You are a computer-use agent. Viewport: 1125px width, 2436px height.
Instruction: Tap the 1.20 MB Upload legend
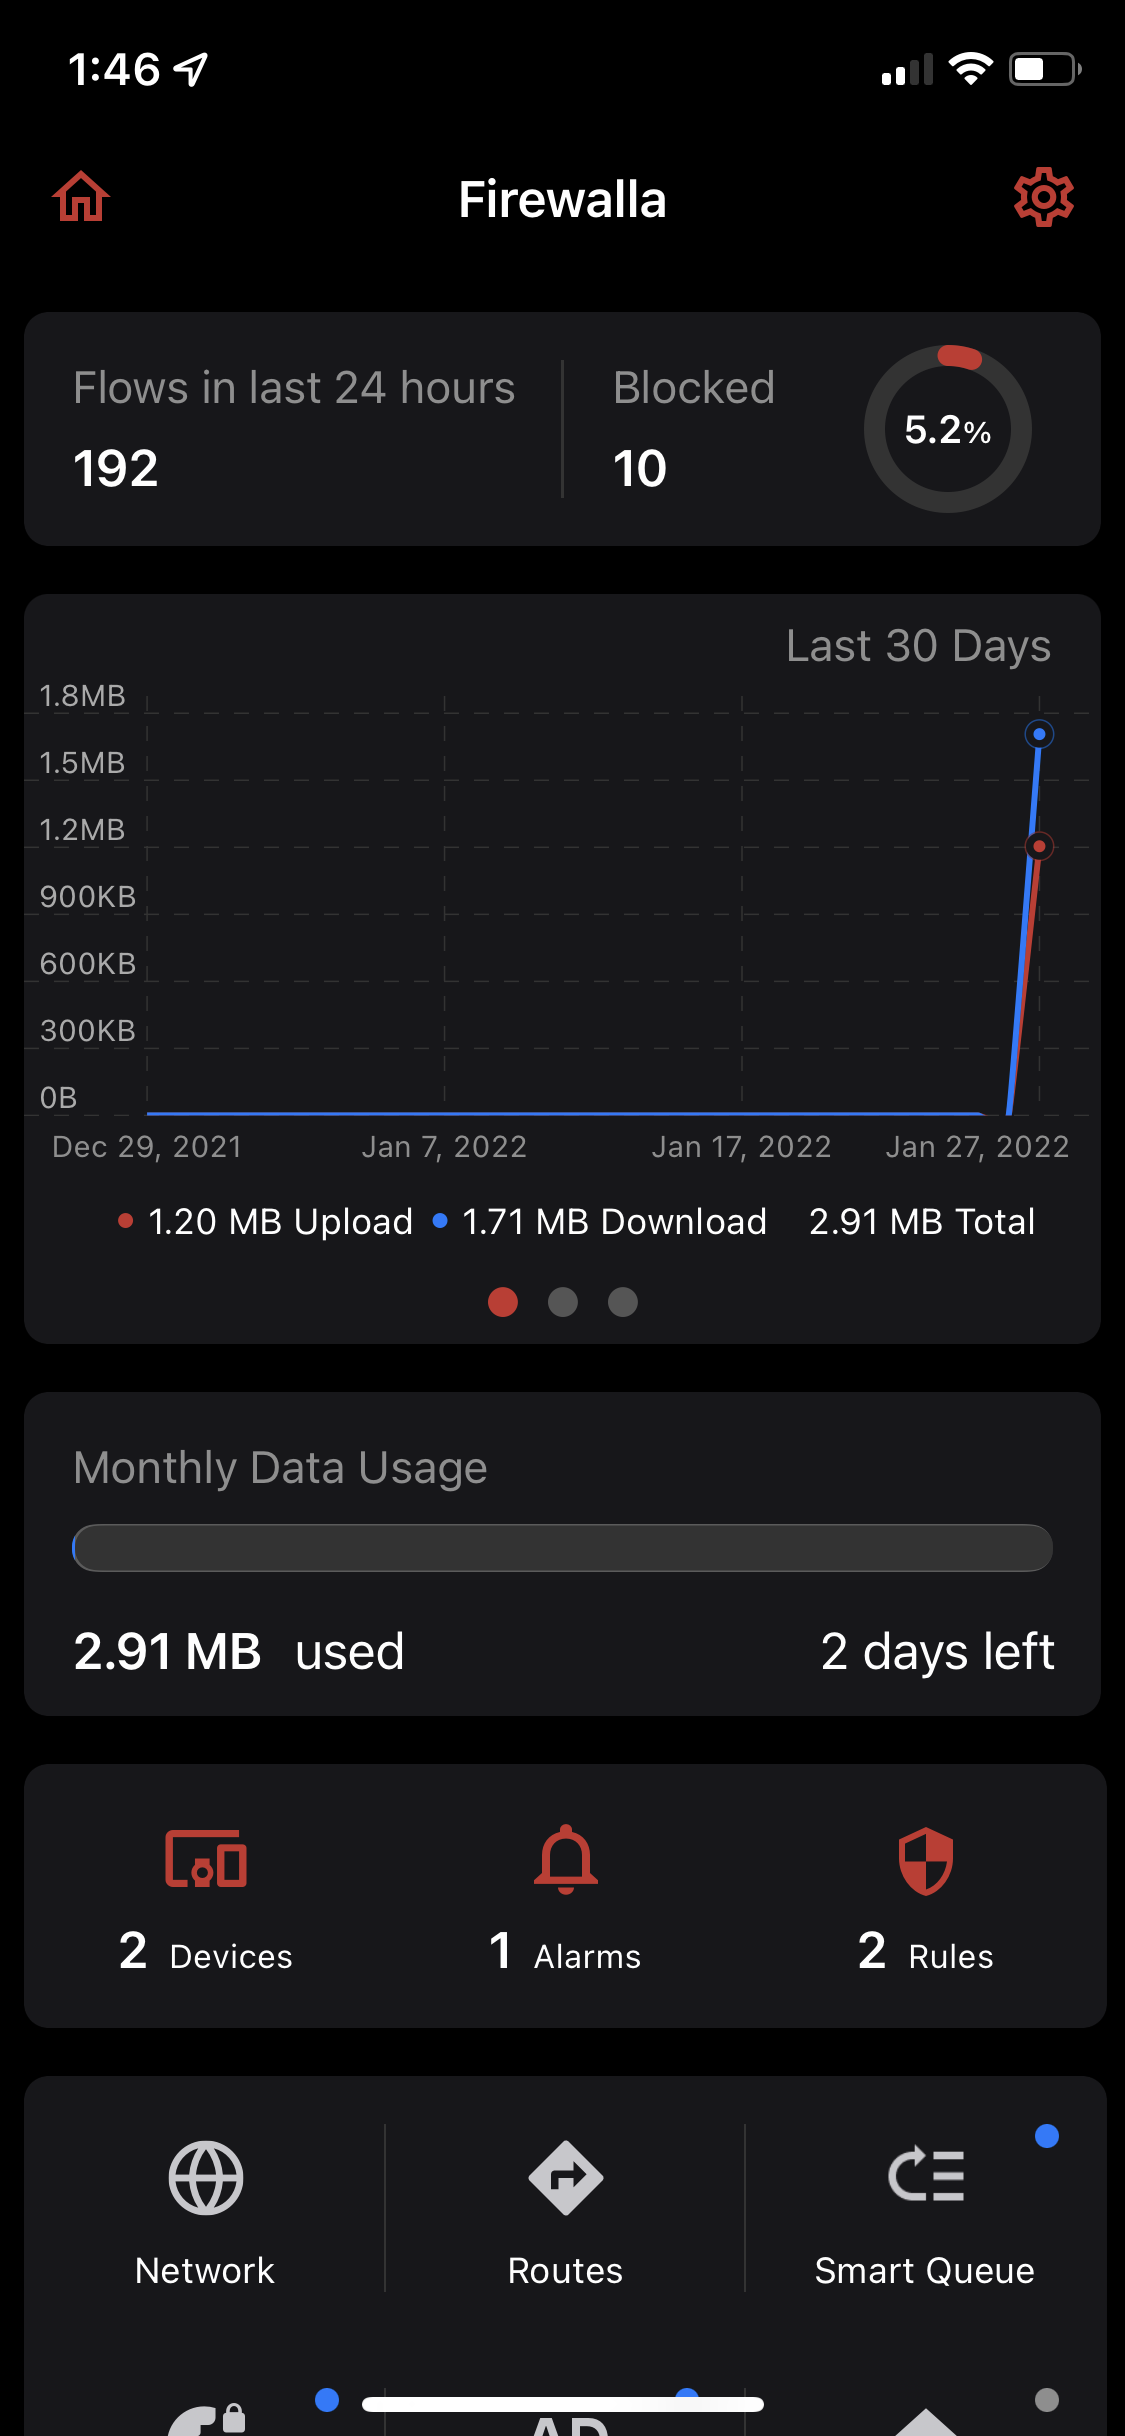click(x=266, y=1222)
